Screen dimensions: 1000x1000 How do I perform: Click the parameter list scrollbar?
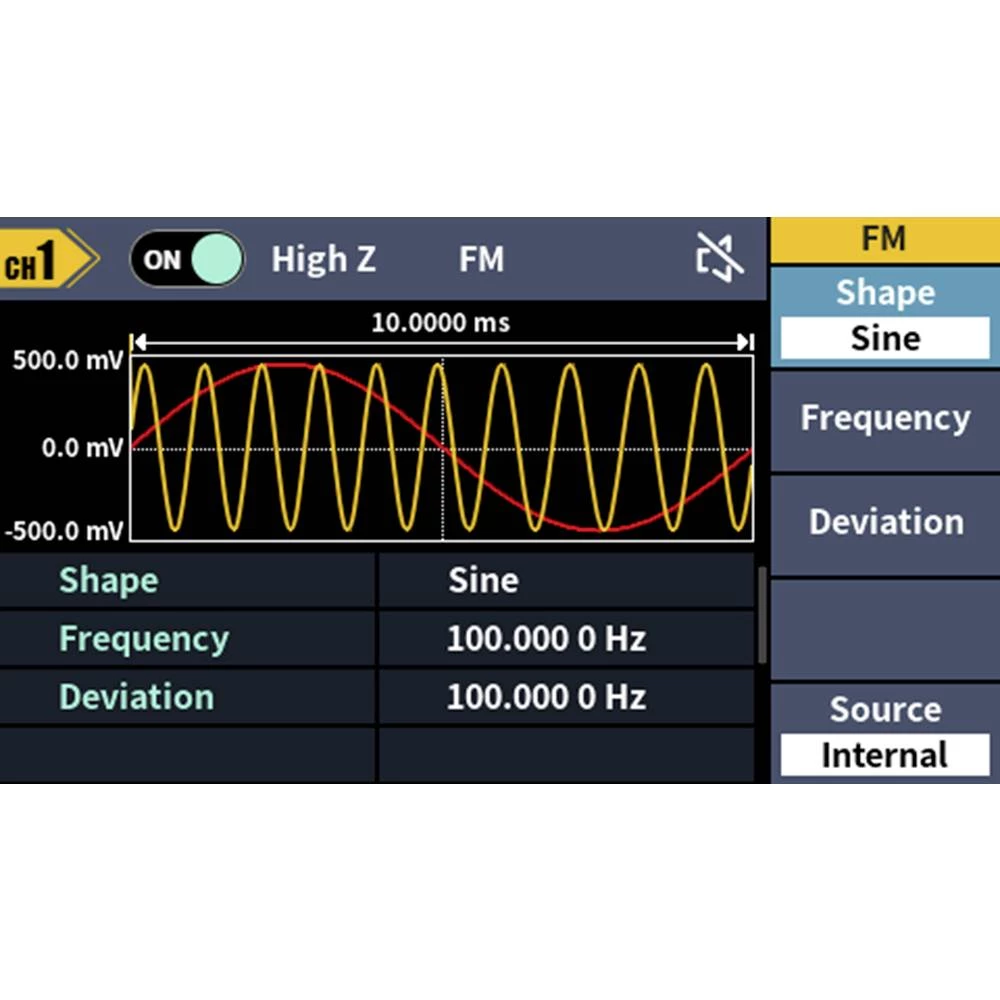762,615
